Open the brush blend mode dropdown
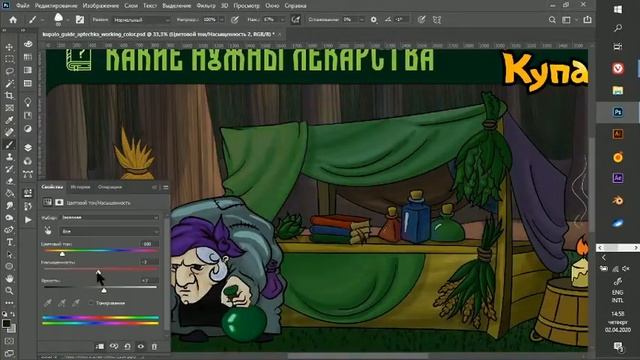The width and height of the screenshot is (640, 360). (x=141, y=20)
